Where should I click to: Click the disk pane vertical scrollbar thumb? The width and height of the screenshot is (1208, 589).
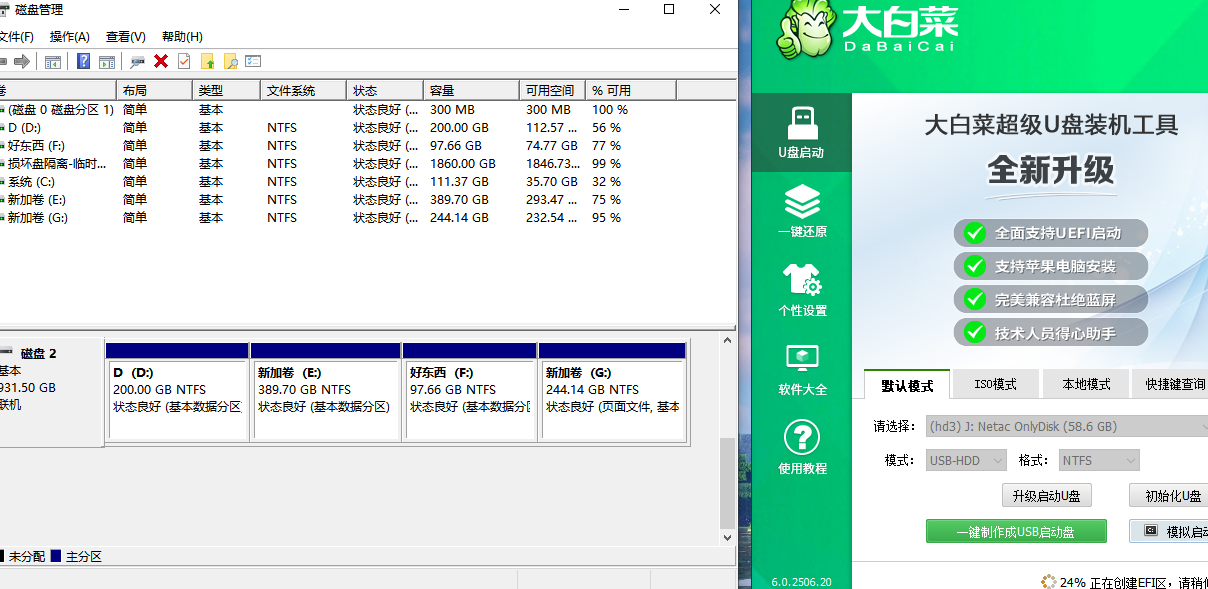pyautogui.click(x=727, y=482)
